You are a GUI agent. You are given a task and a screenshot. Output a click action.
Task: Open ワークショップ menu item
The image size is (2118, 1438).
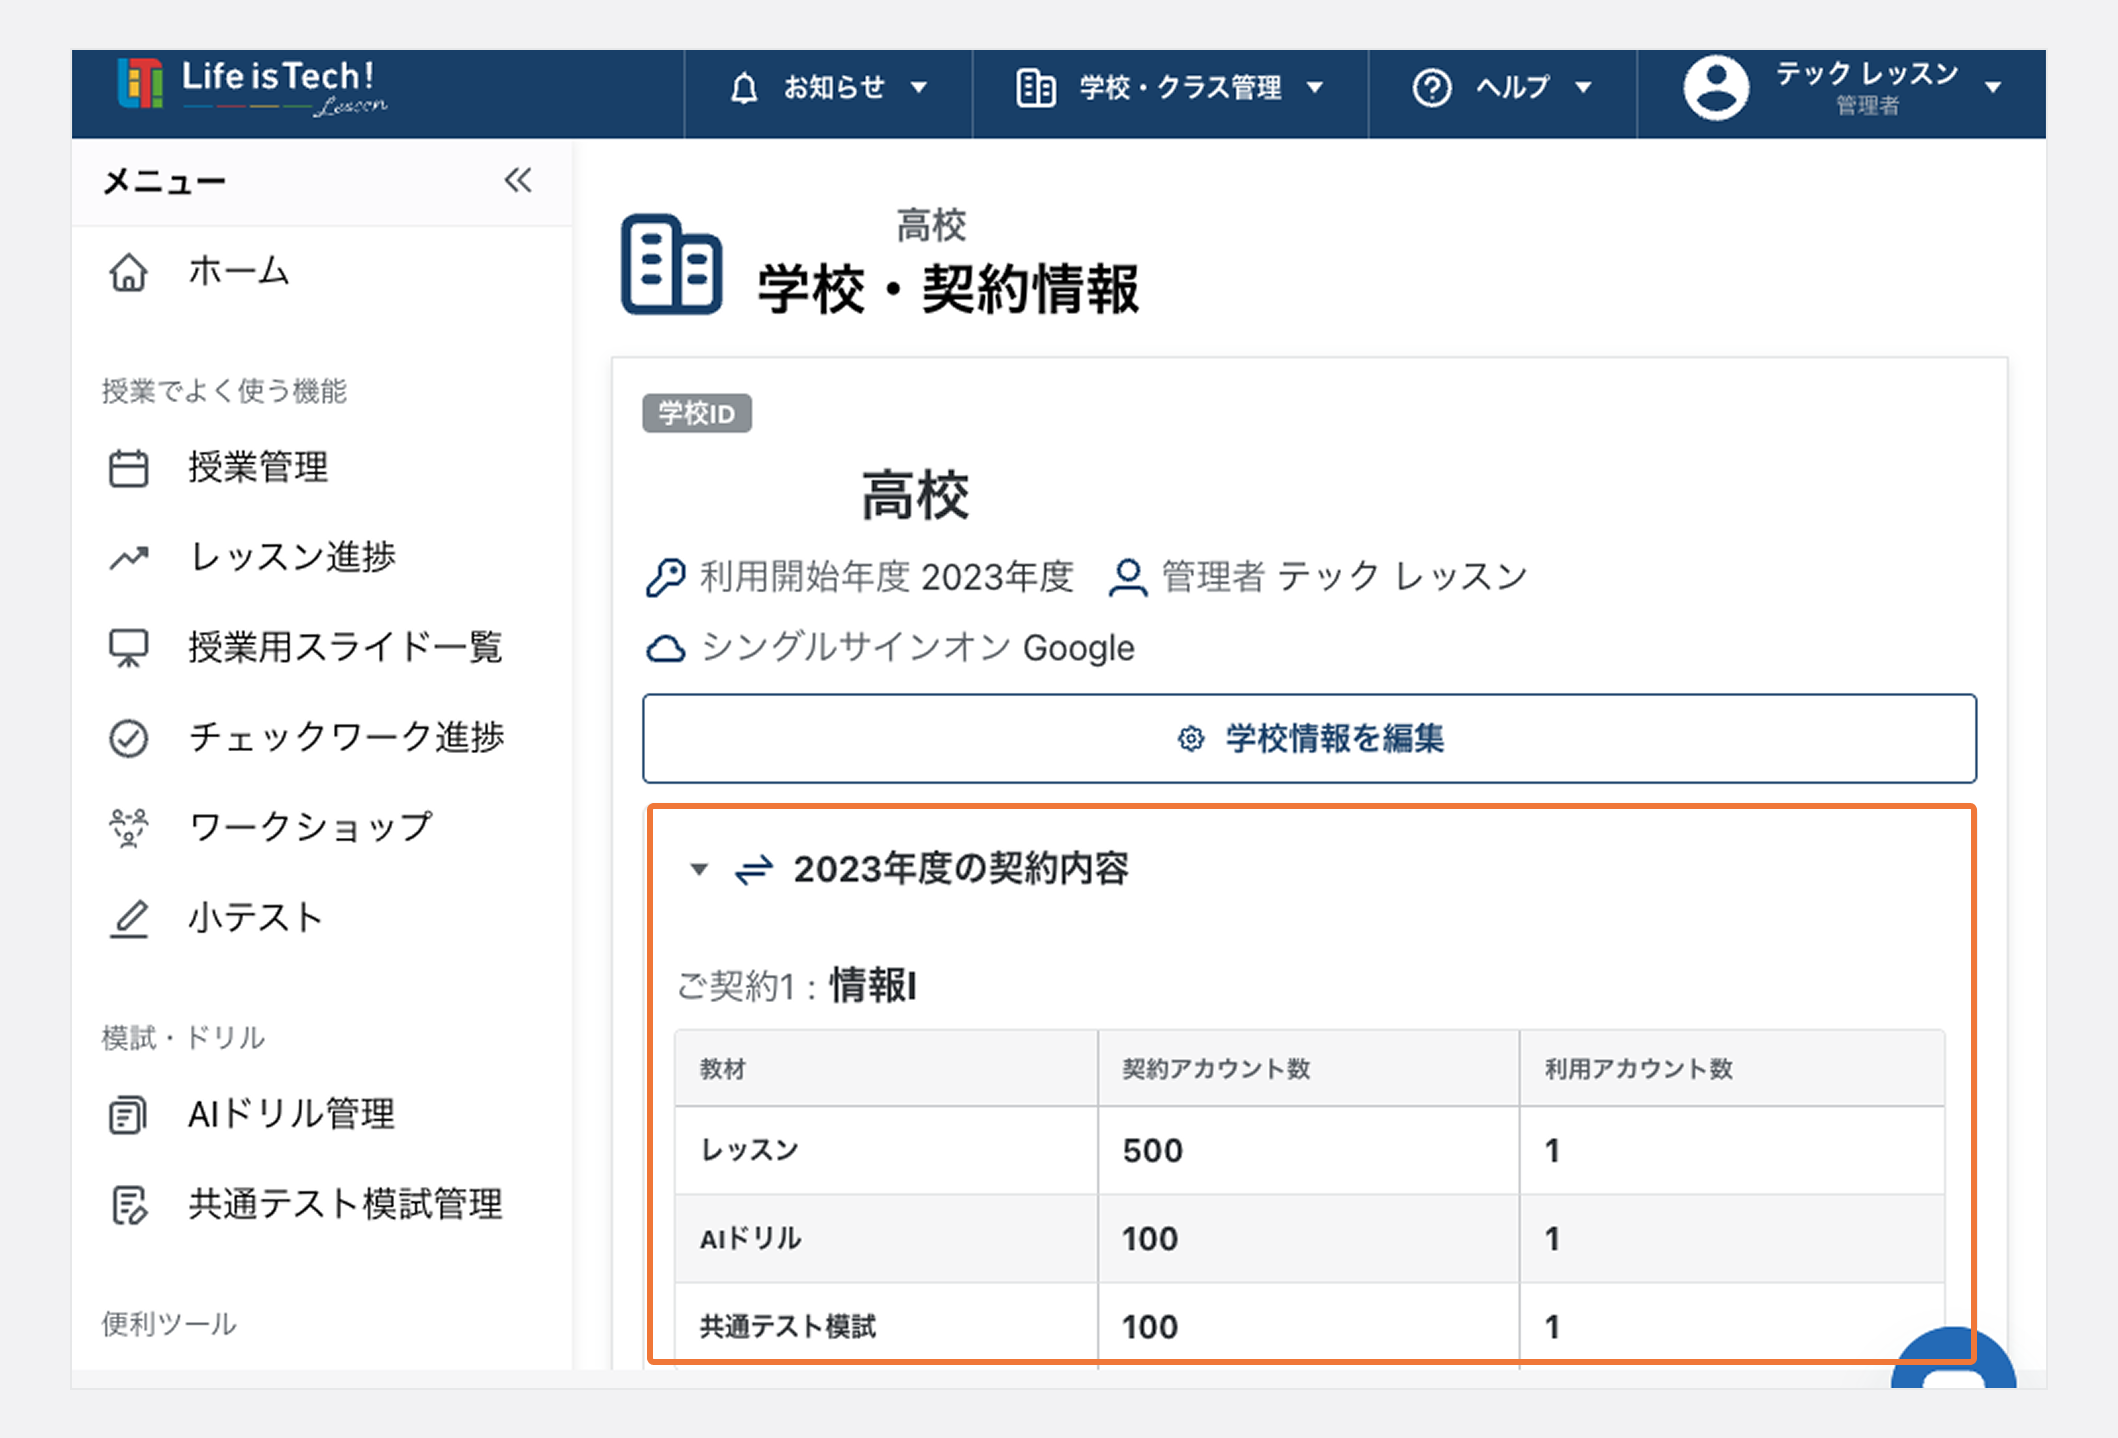(x=310, y=827)
